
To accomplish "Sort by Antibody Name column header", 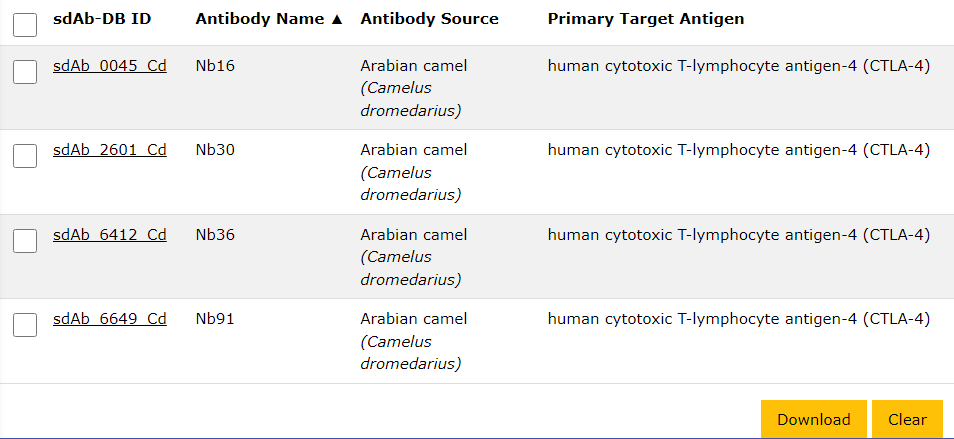I will click(260, 20).
